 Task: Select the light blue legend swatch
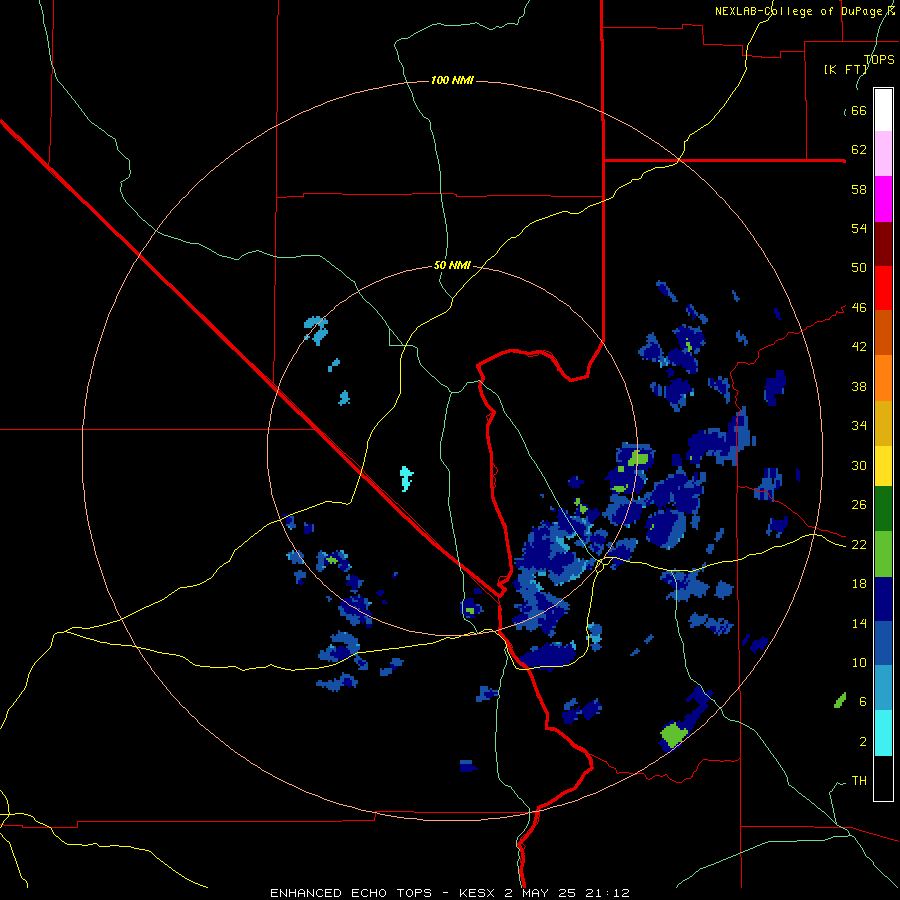(x=883, y=688)
